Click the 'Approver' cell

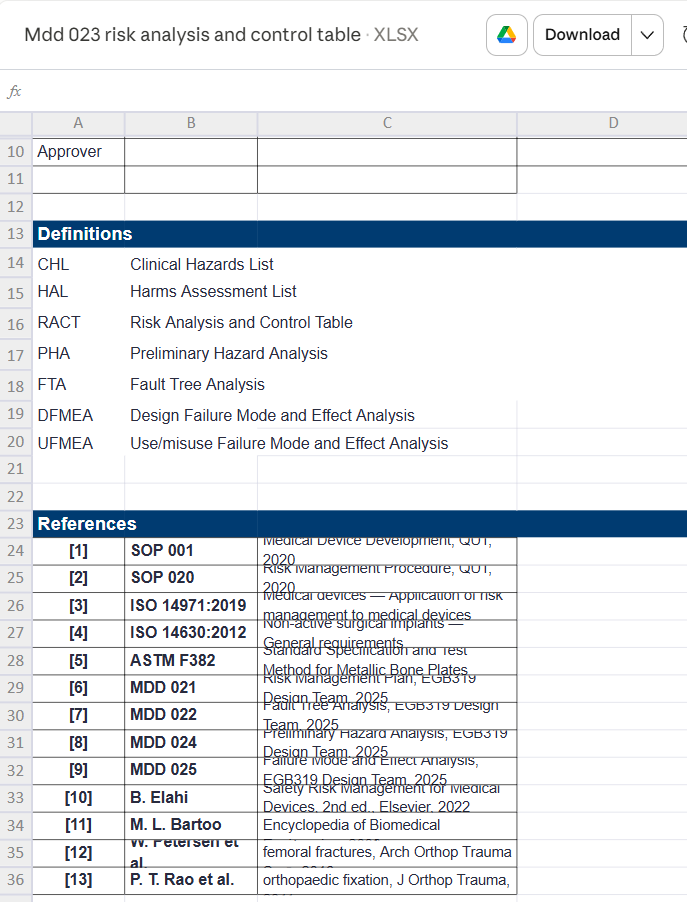point(78,152)
